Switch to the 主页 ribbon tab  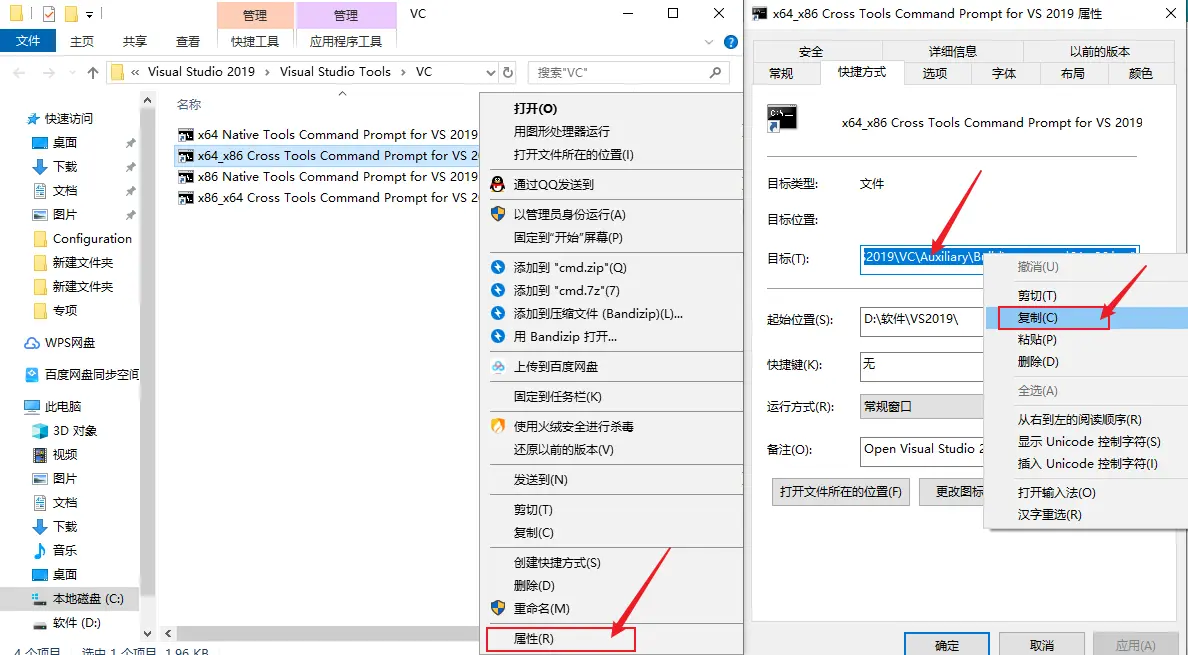tap(82, 42)
